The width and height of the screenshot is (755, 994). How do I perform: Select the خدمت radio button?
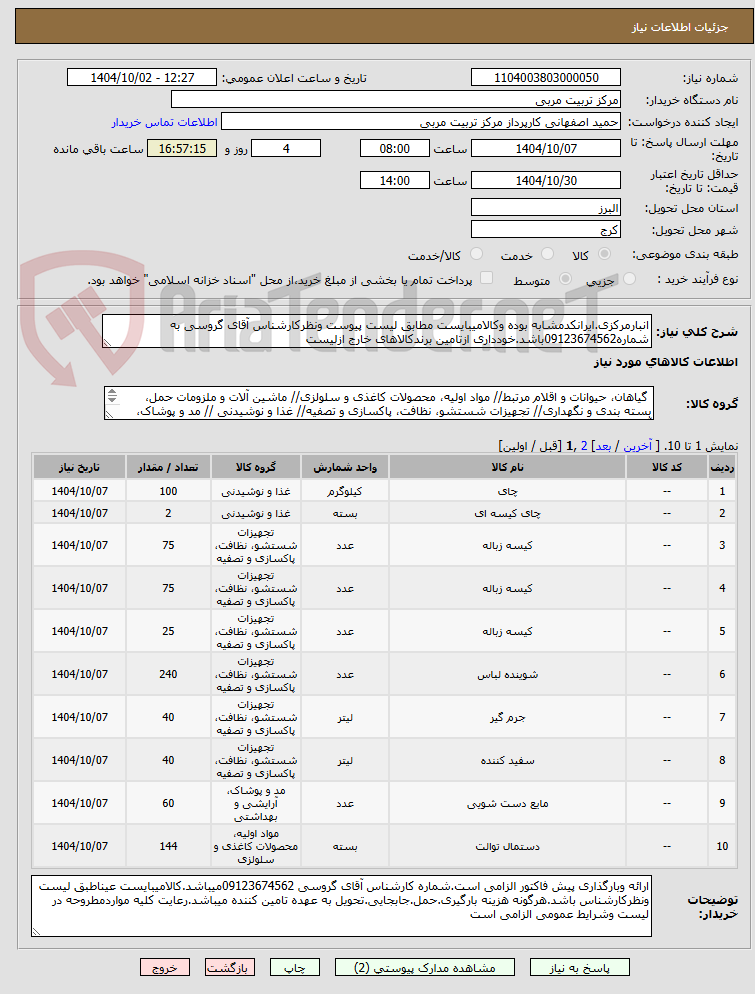548,254
